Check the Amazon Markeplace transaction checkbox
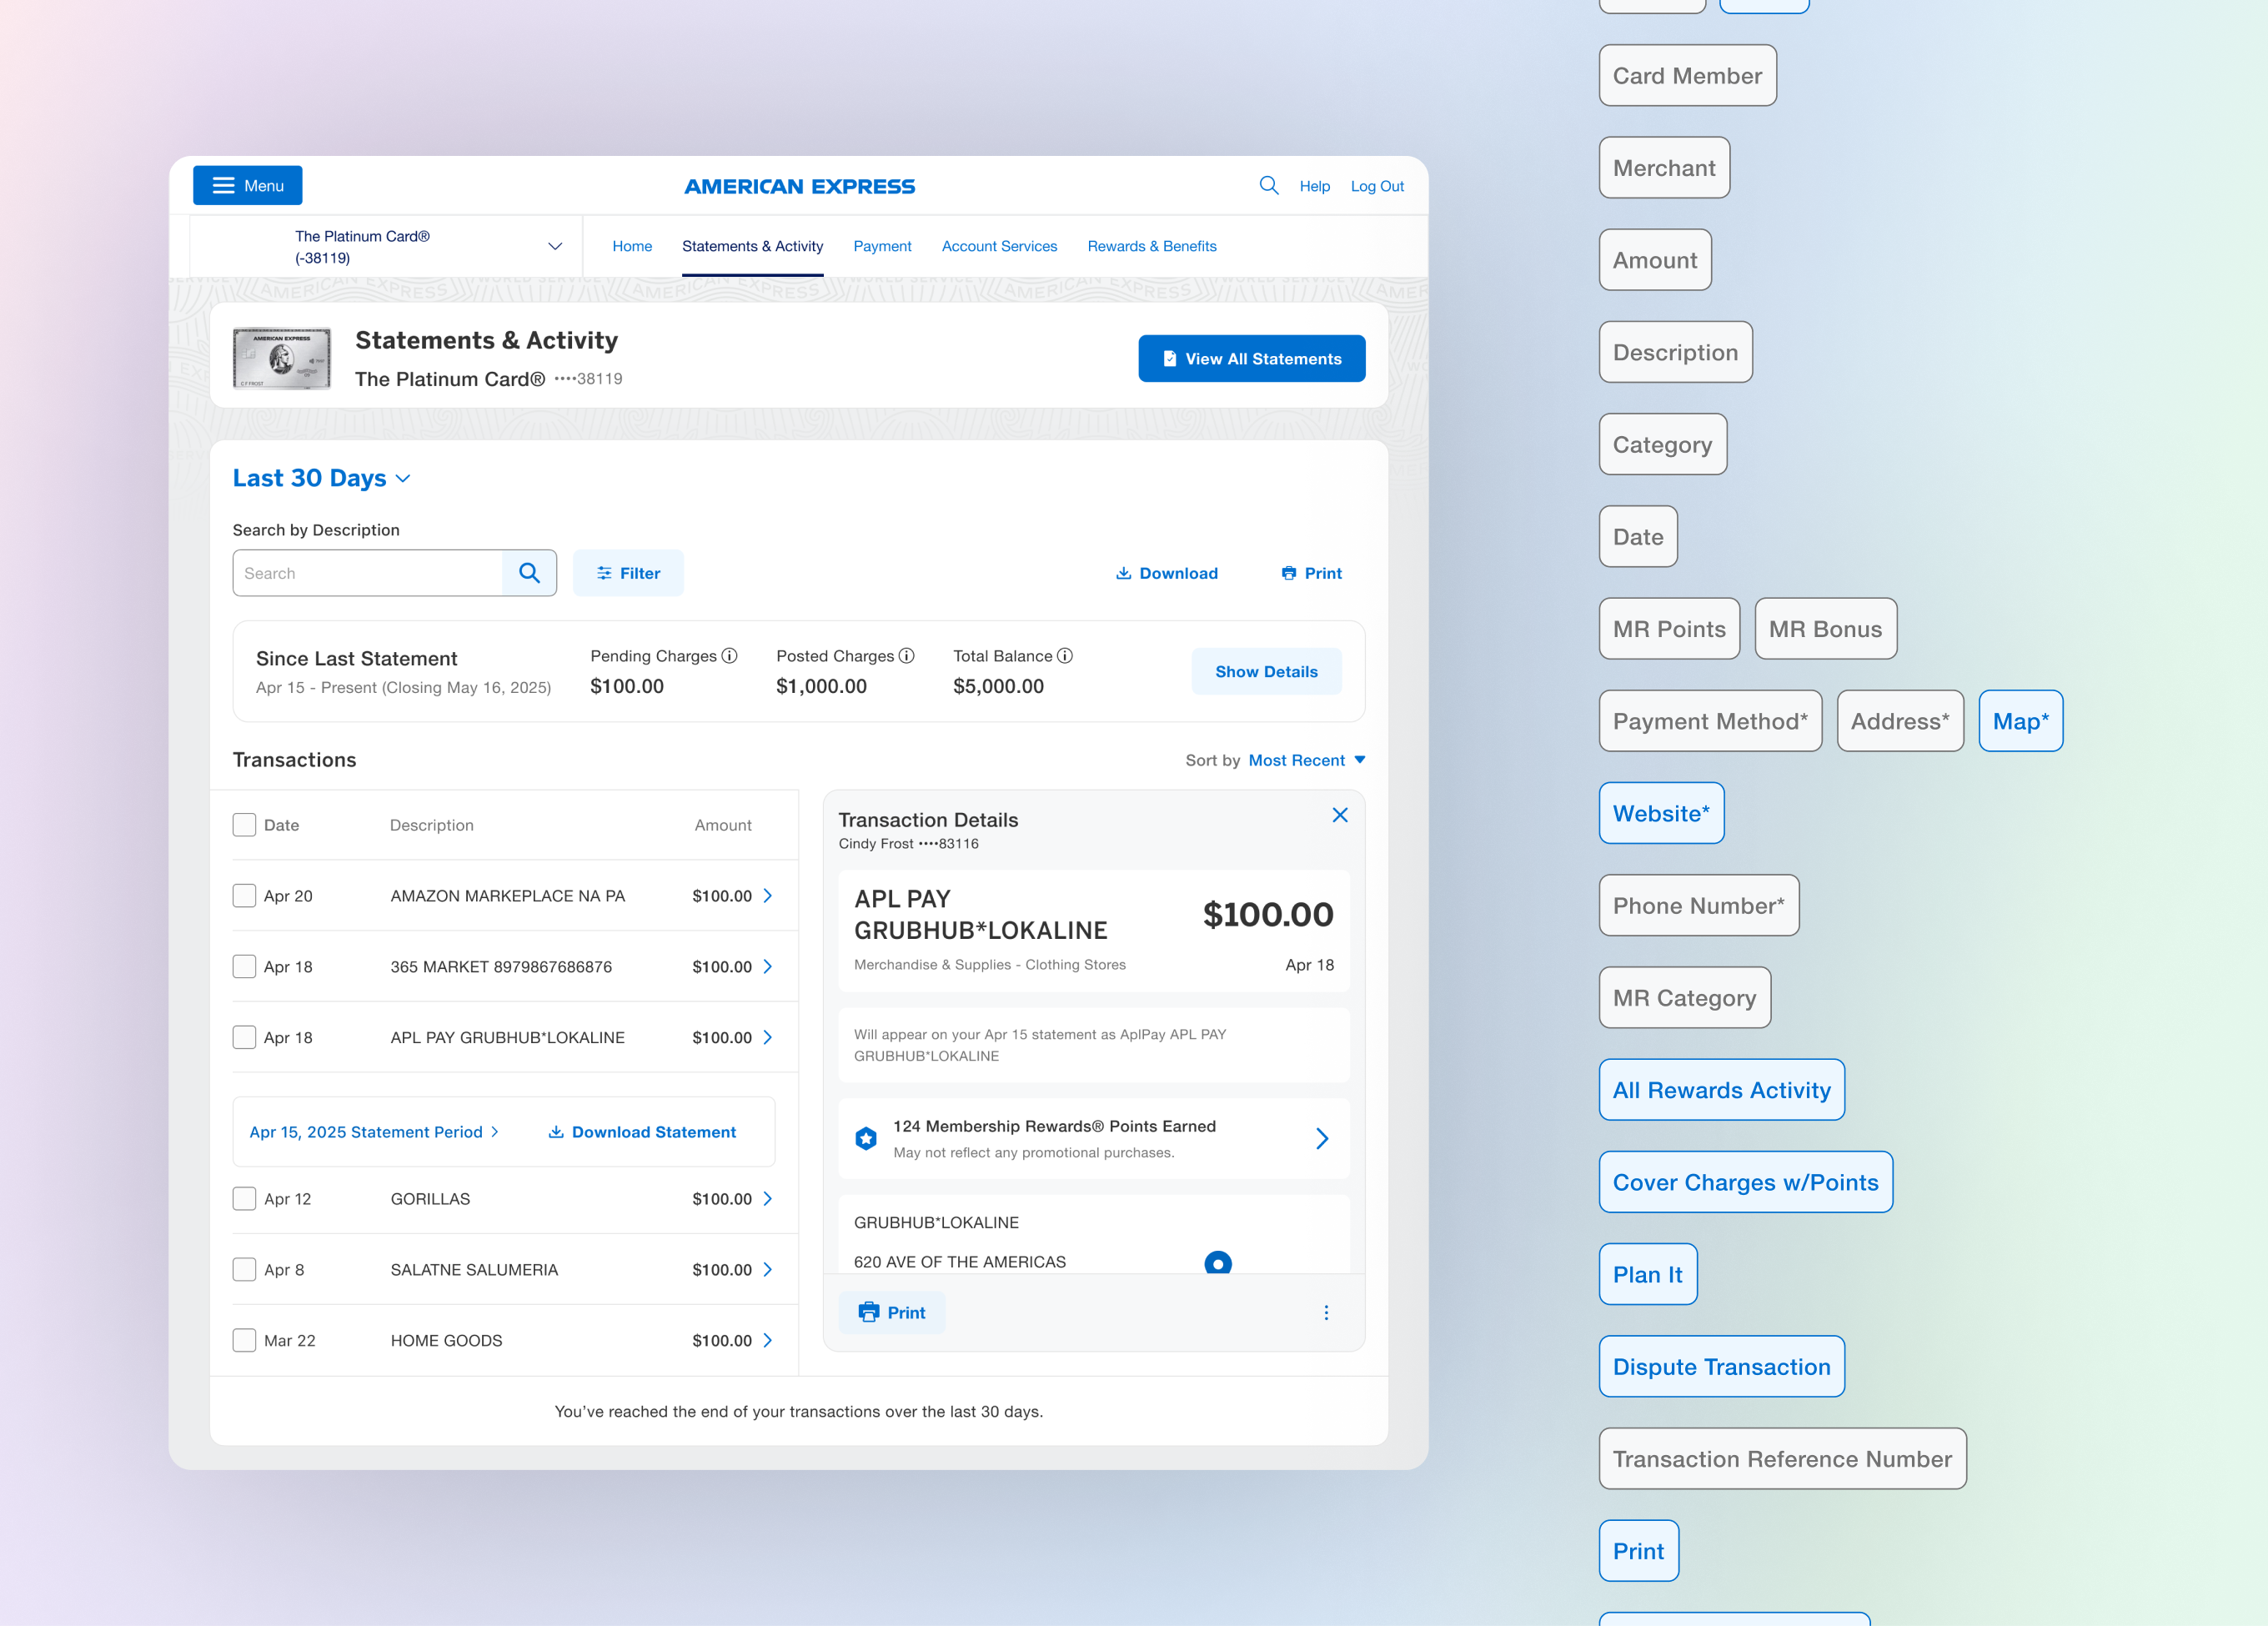Screen dimensions: 2268x1626 (x=244, y=895)
